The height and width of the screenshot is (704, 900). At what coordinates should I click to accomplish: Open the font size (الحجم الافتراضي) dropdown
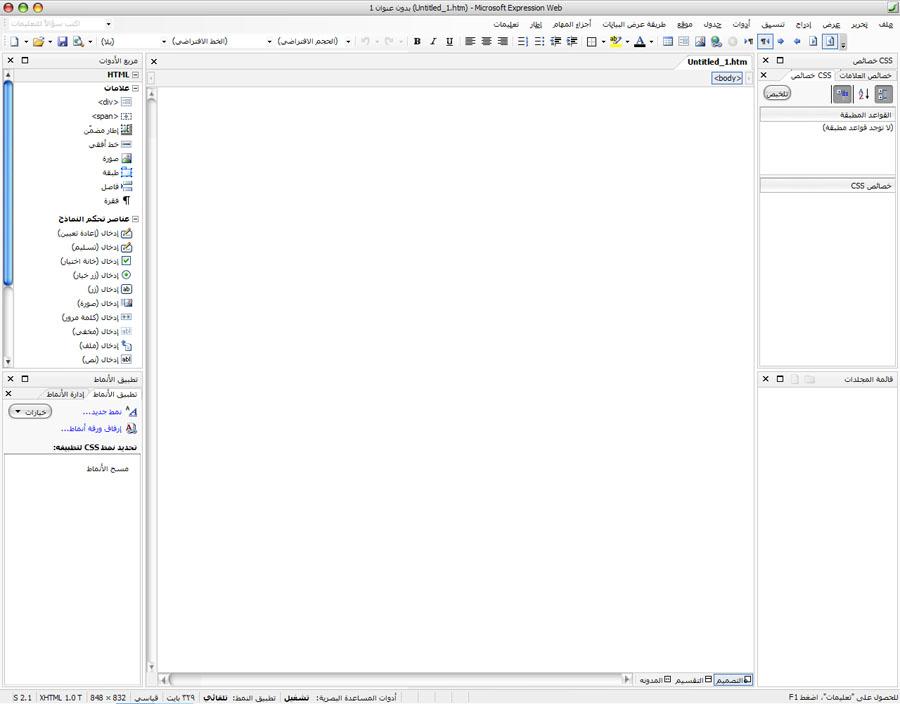click(x=310, y=42)
